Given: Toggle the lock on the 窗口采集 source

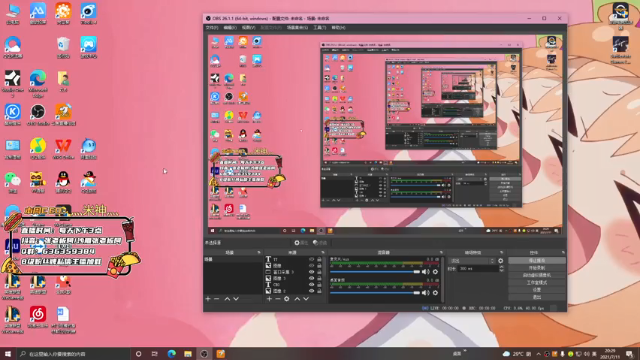Looking at the screenshot, I should (x=319, y=272).
